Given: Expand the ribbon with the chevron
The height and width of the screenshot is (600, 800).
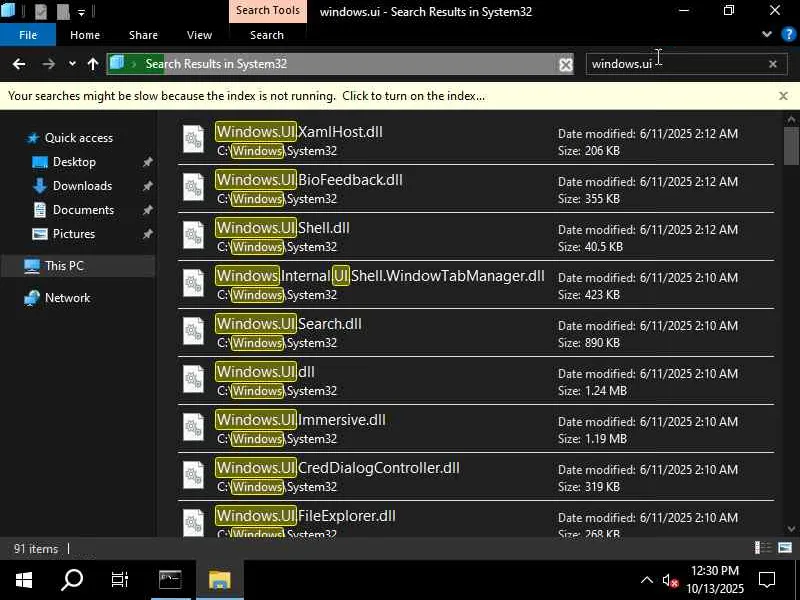Looking at the screenshot, I should (x=766, y=34).
